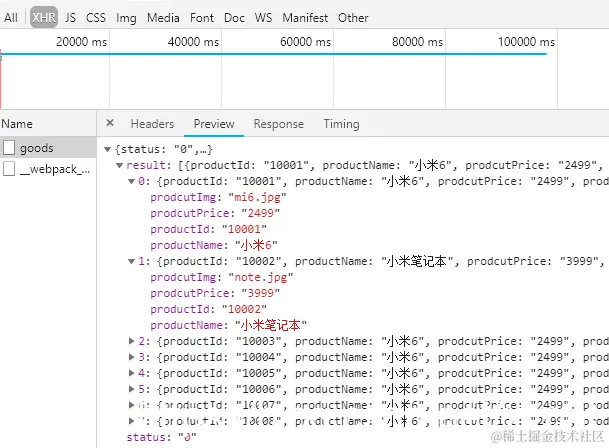The height and width of the screenshot is (448, 609).
Task: Select the All filter
Action: [x=11, y=17]
